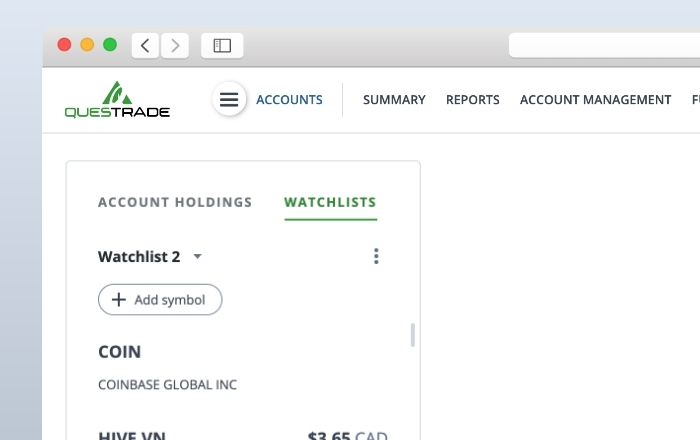Click the watchlist panel scrollbar

point(412,335)
